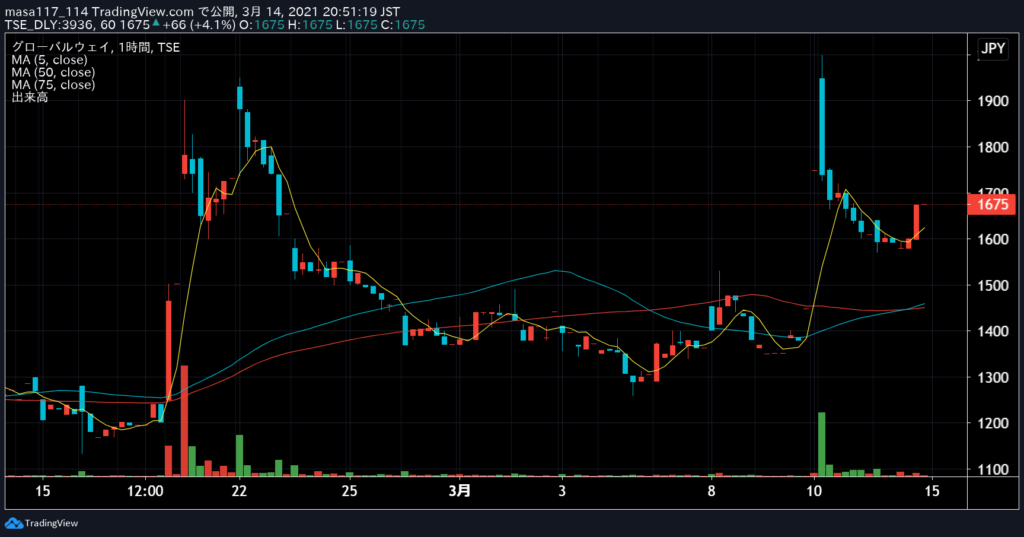Click the 3月 month axis label
The width and height of the screenshot is (1024, 537).
pyautogui.click(x=460, y=491)
